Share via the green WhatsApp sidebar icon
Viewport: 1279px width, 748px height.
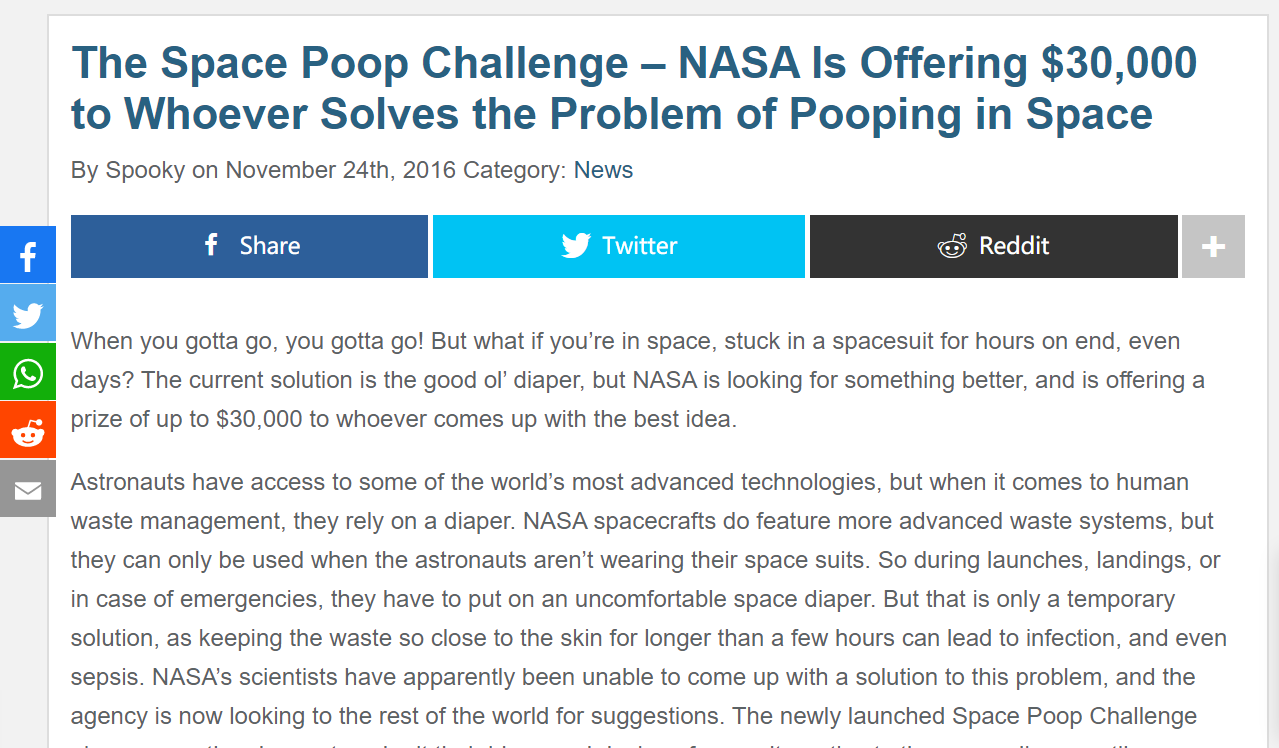[x=28, y=372]
